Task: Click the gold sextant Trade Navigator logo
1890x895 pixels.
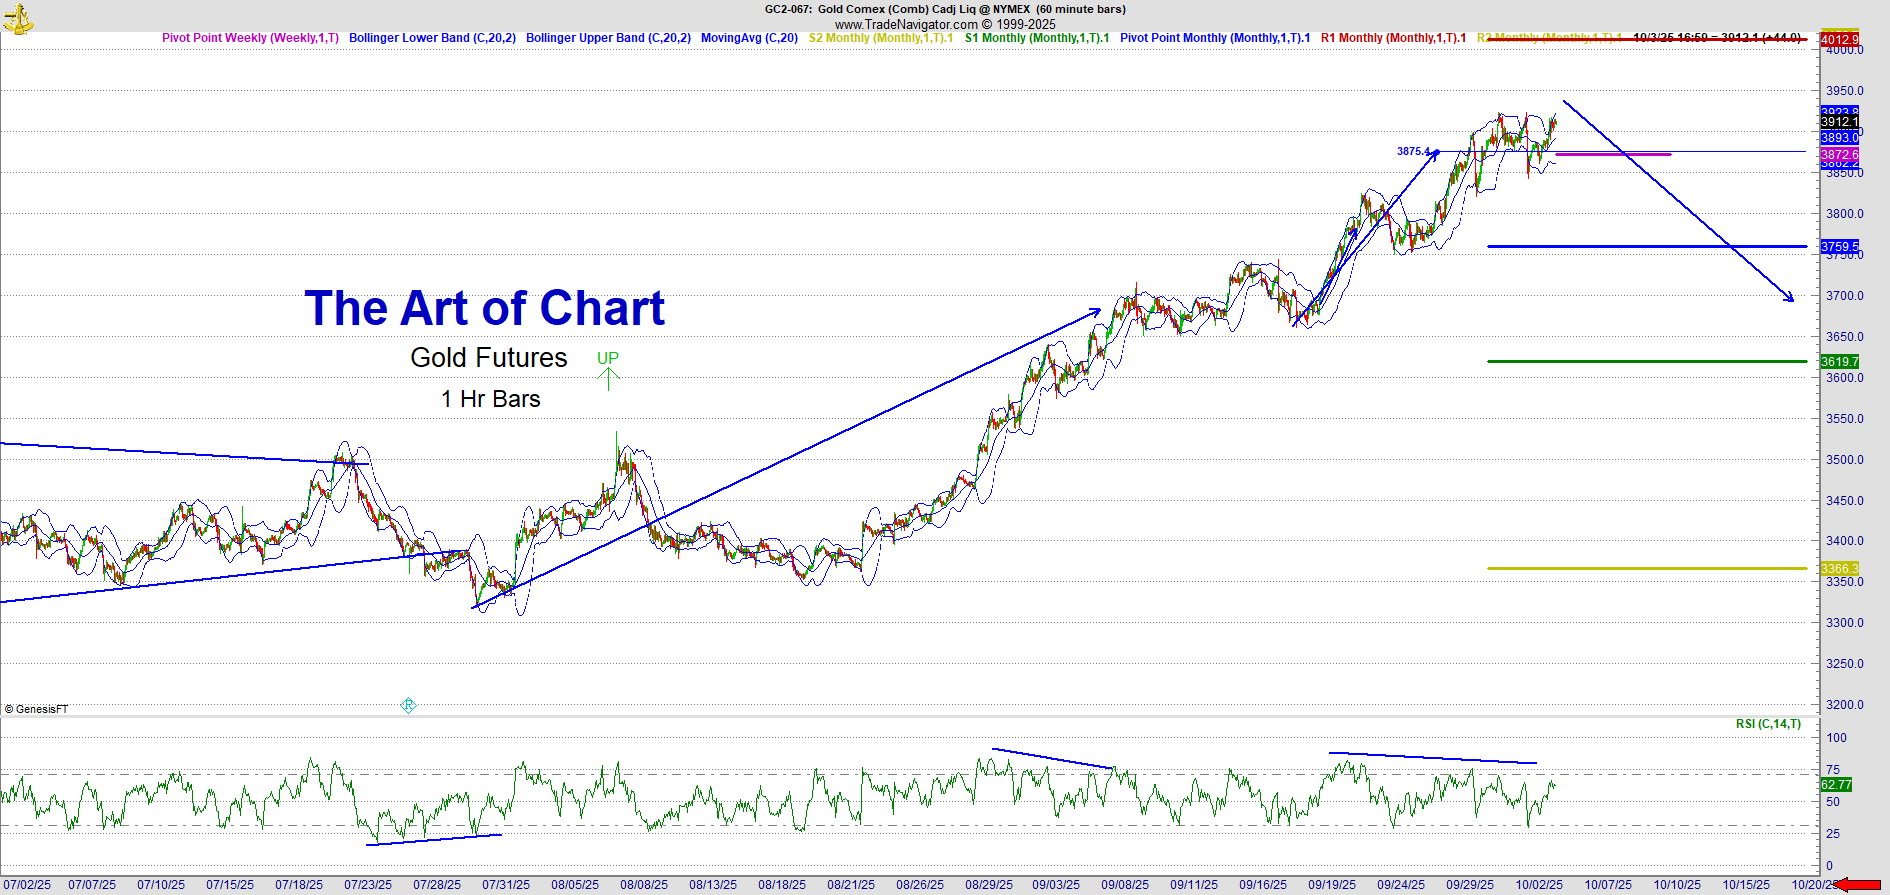Action: (18, 18)
